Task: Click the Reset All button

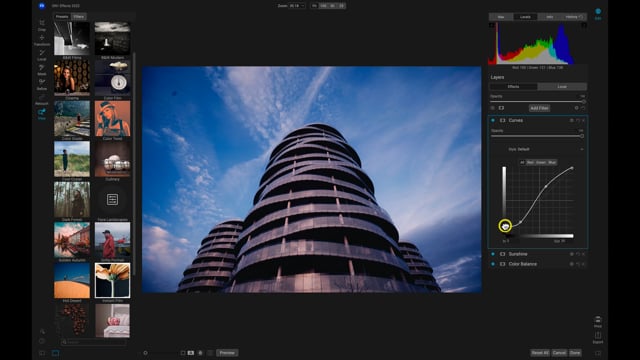Action: coord(540,353)
